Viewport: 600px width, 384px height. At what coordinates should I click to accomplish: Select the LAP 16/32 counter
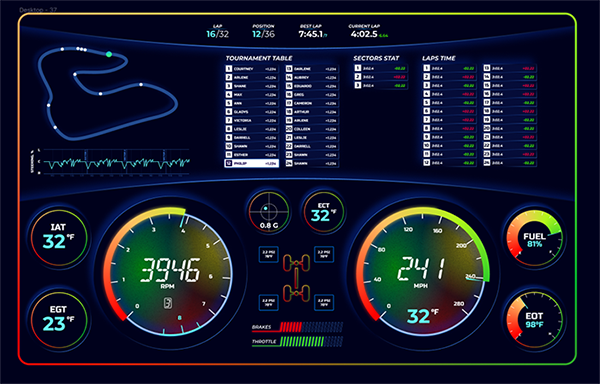(217, 32)
